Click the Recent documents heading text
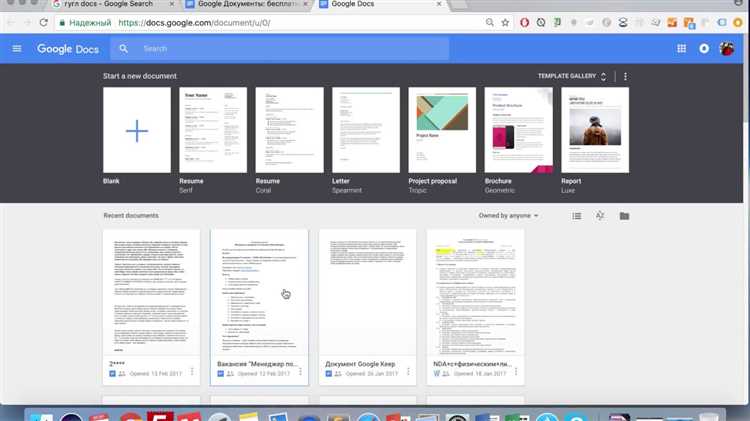Screen dimensions: 750x421 click(x=131, y=216)
